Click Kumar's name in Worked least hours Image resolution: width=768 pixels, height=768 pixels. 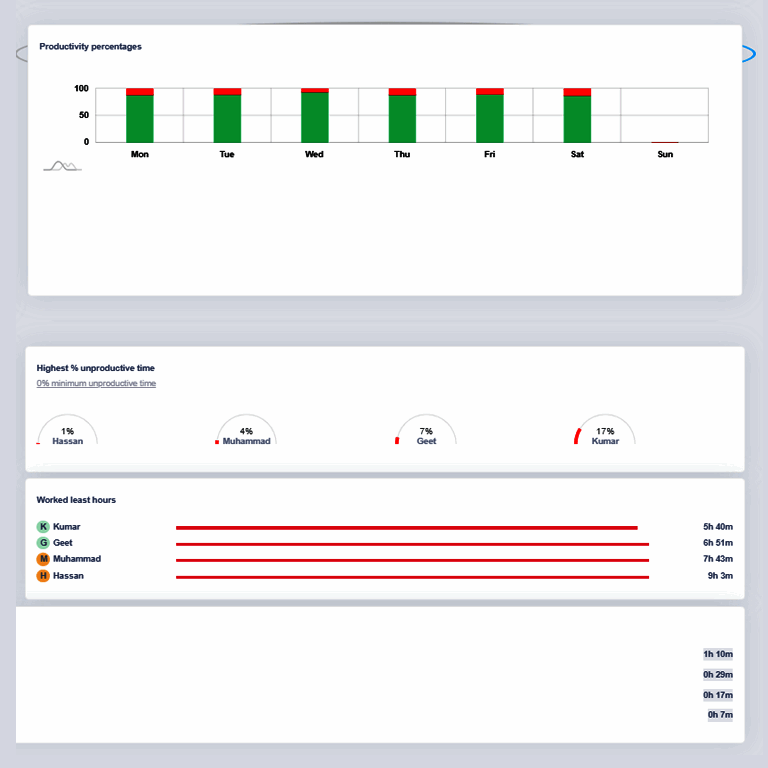tap(67, 527)
